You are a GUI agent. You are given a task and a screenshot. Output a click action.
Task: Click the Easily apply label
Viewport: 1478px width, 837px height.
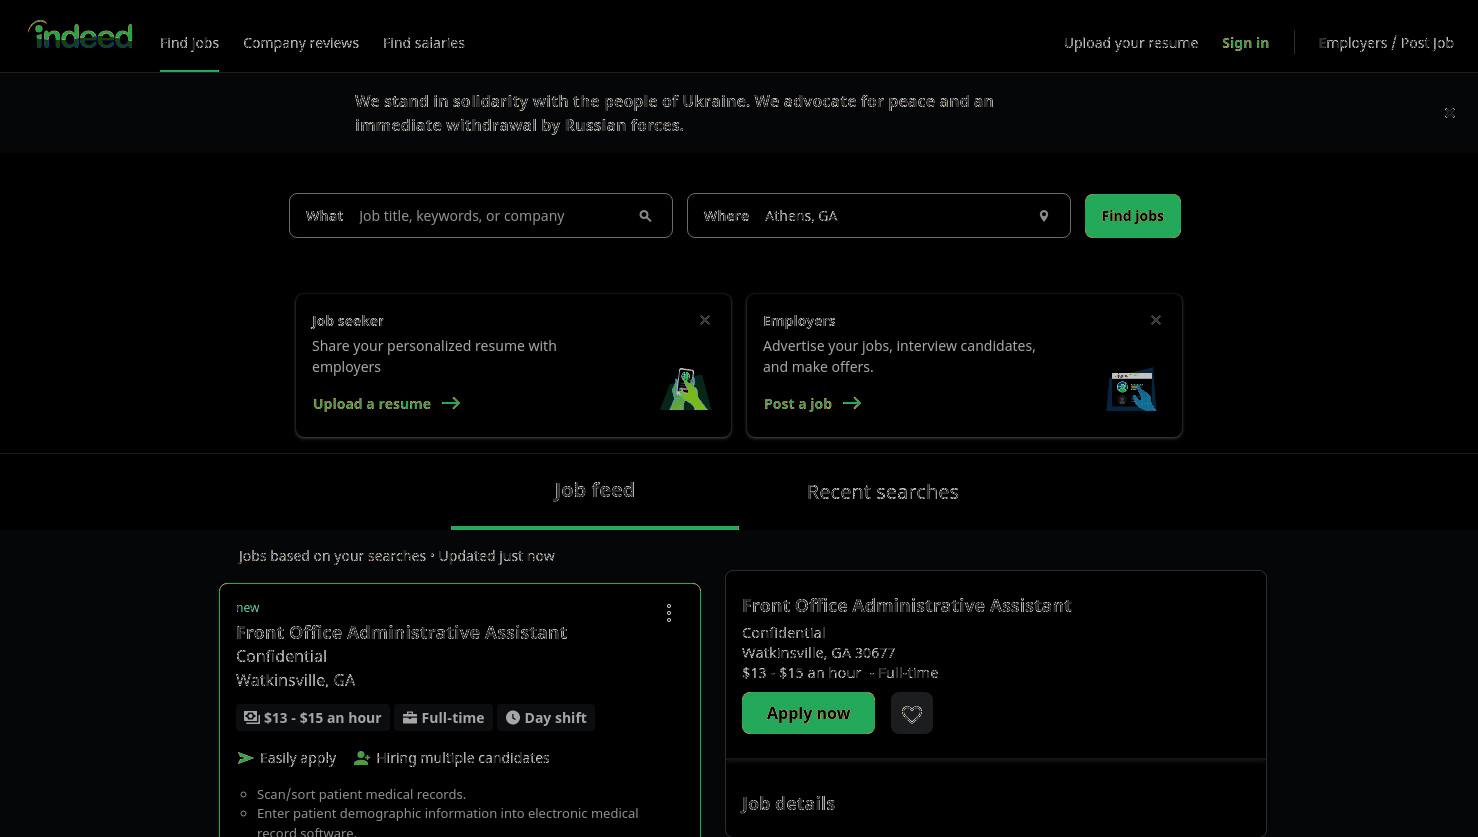[298, 758]
